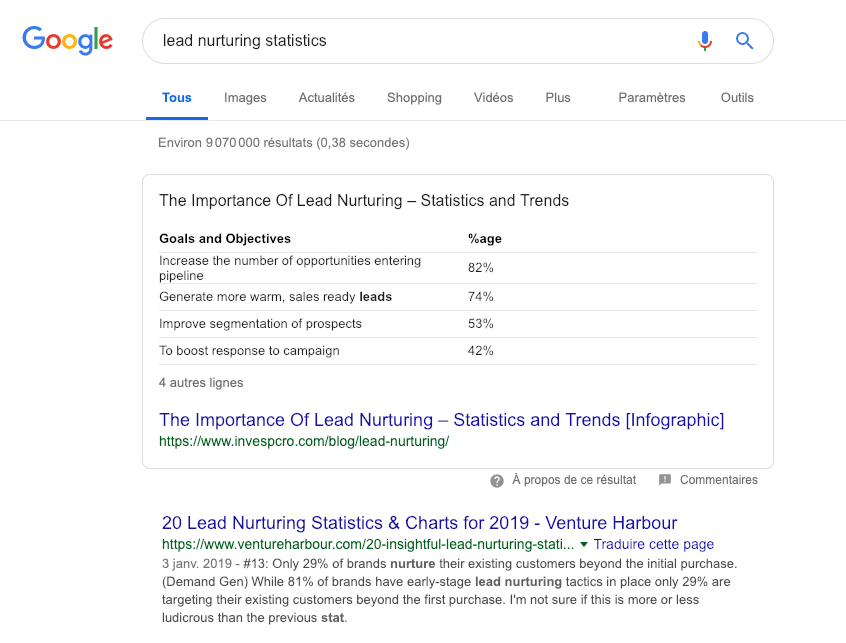This screenshot has height=643, width=846.
Task: Click the 74% value cell
Action: tap(480, 297)
